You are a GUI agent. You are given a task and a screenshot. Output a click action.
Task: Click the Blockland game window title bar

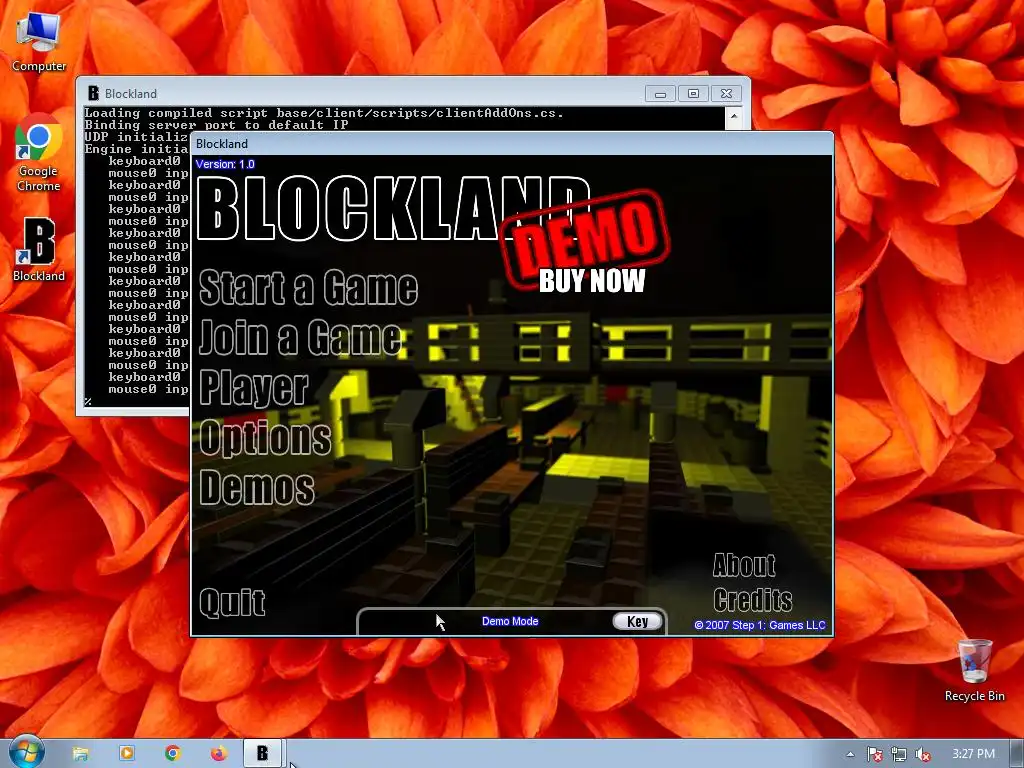512,144
